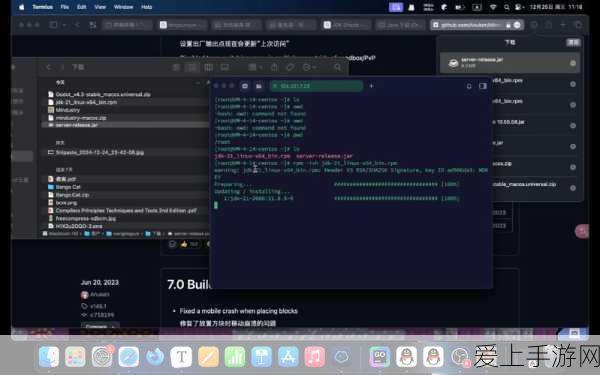600x375 pixels.
Task: Open Numbers from the Dock
Action: (x=235, y=357)
